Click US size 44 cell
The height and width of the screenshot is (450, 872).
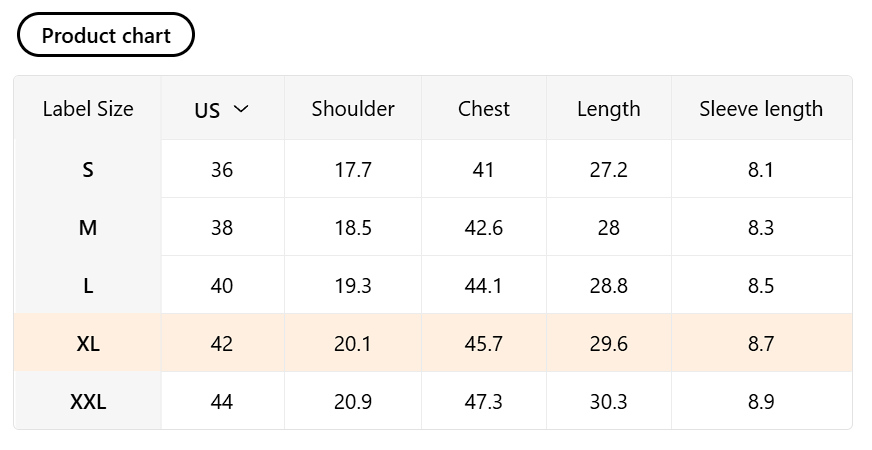point(222,402)
